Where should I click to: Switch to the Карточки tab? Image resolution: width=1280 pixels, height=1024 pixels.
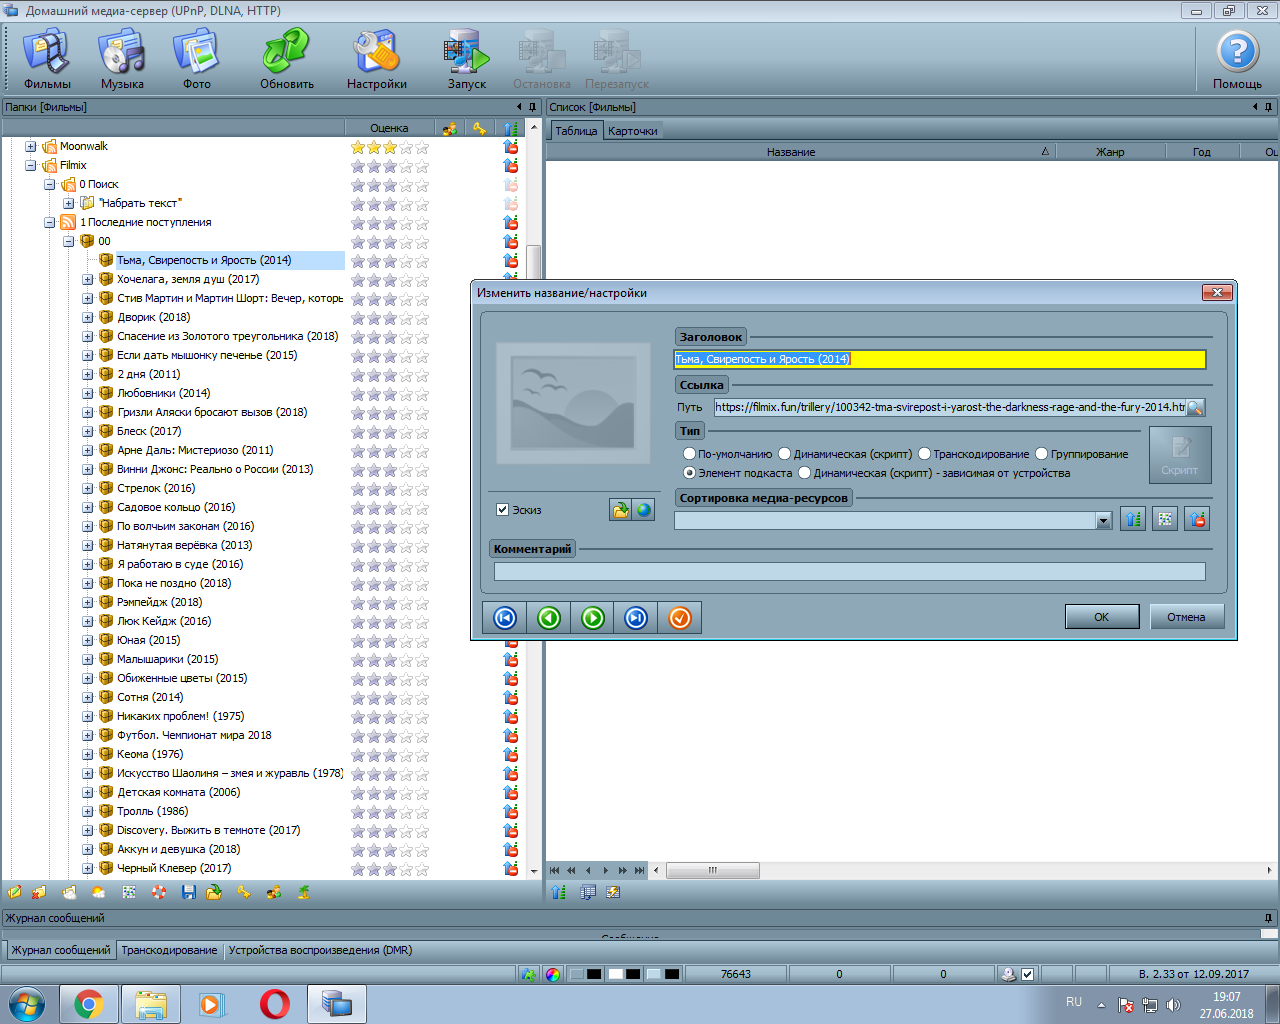pos(633,131)
